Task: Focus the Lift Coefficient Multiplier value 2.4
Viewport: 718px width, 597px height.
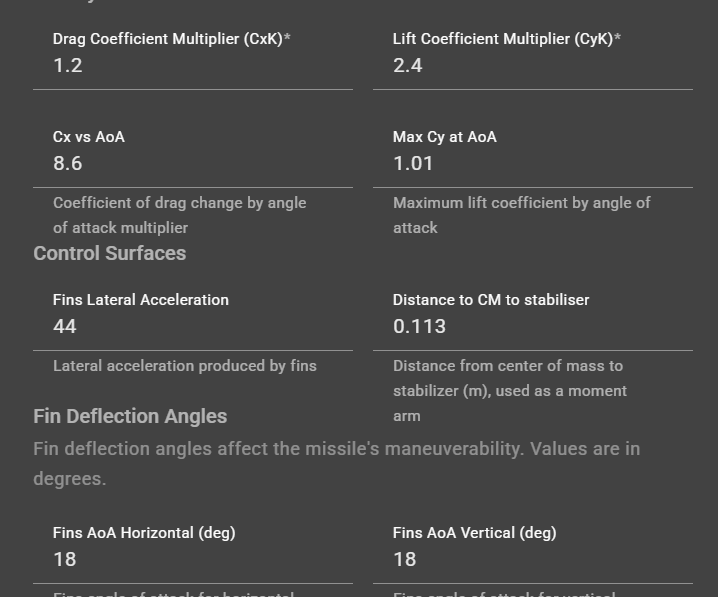Action: click(x=532, y=66)
